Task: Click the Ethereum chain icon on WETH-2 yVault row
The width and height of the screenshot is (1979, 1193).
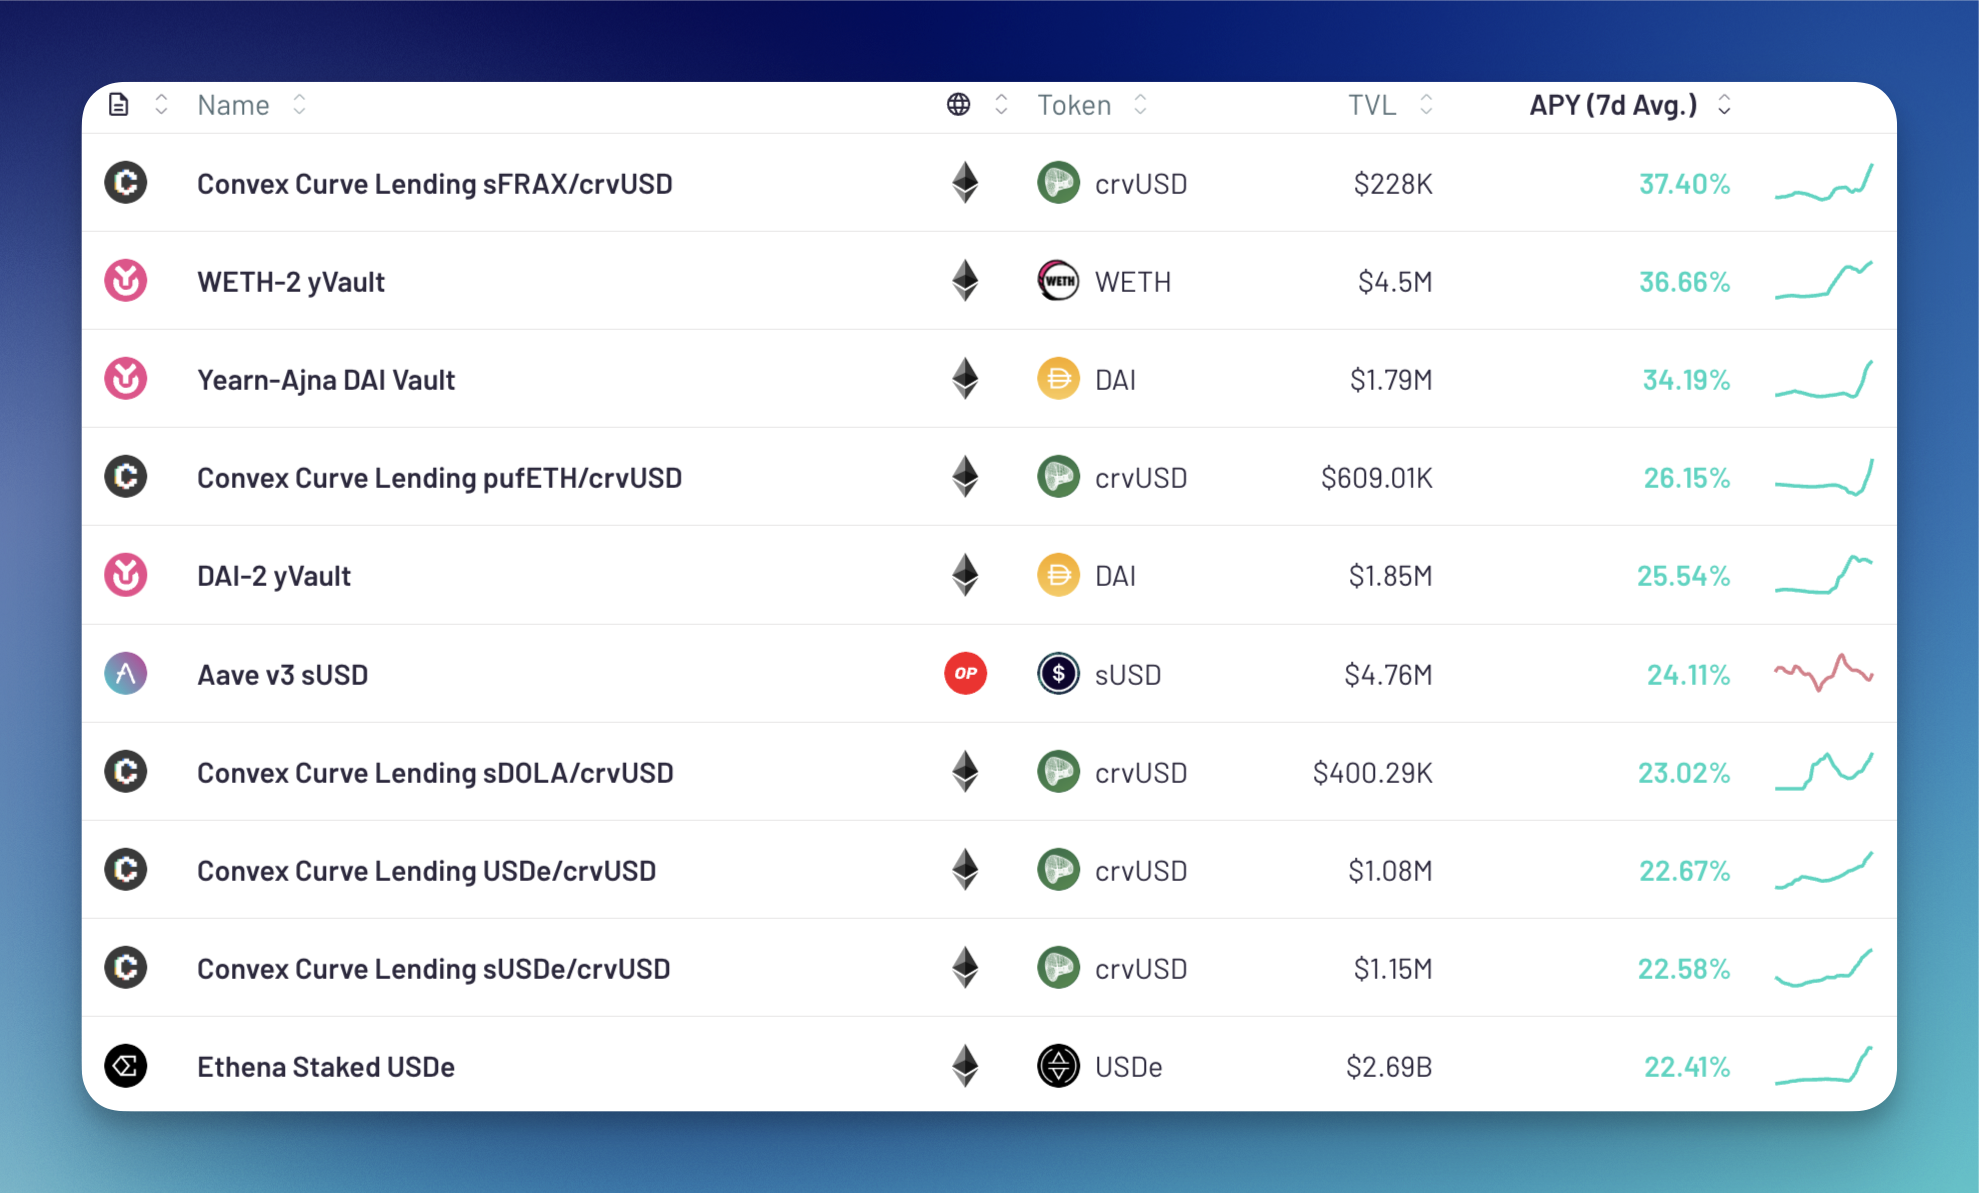Action: click(x=965, y=281)
